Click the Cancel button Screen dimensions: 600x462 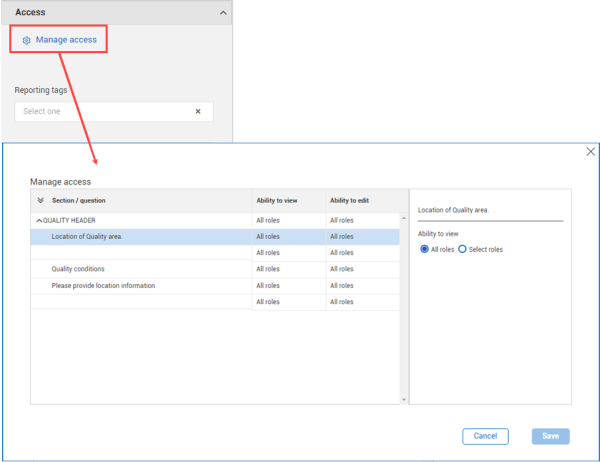pos(485,436)
